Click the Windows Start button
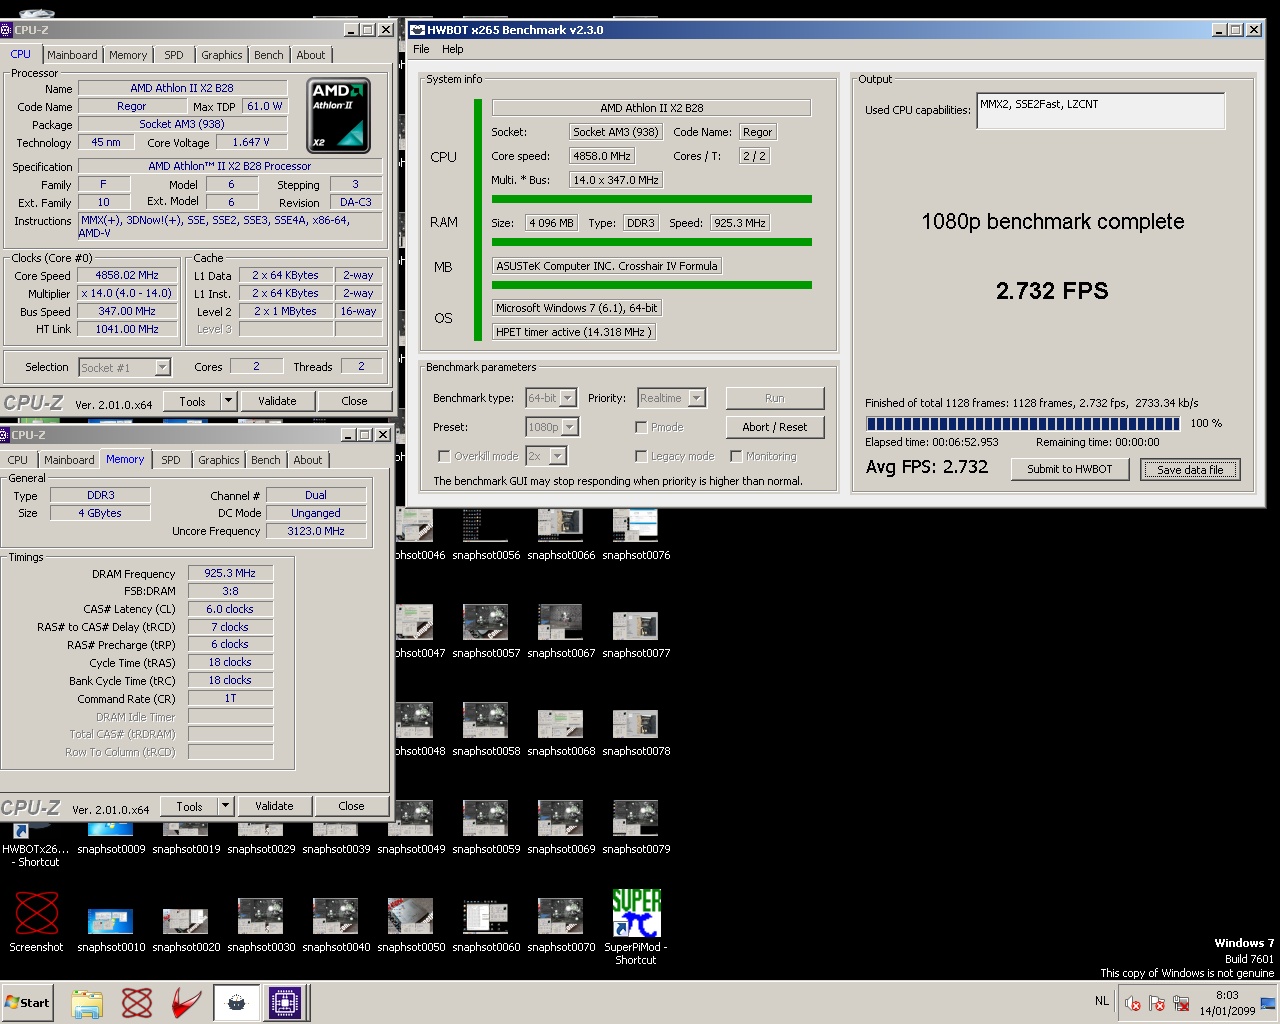 pos(27,1003)
